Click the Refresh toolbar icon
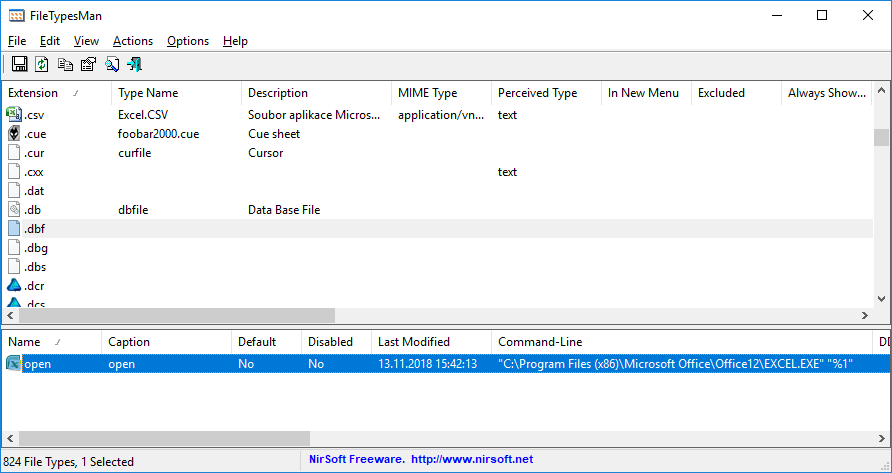 coord(42,65)
